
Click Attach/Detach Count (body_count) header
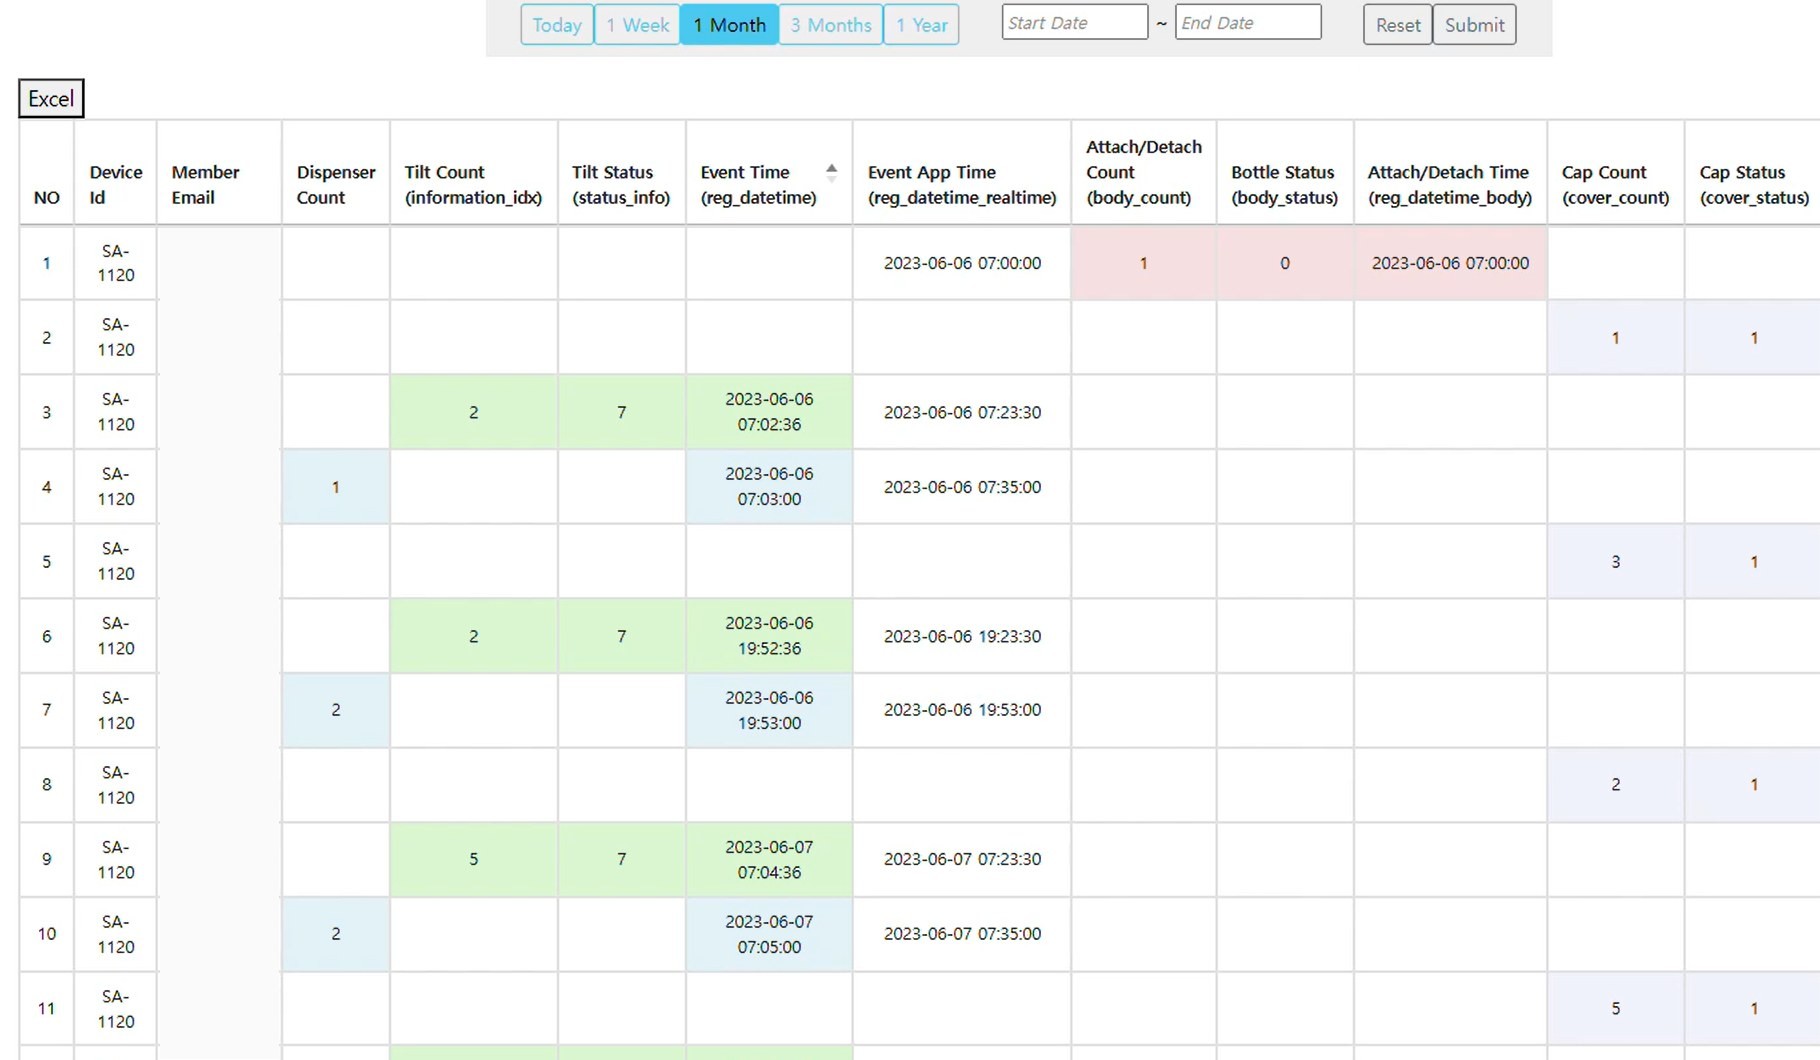(x=1144, y=172)
